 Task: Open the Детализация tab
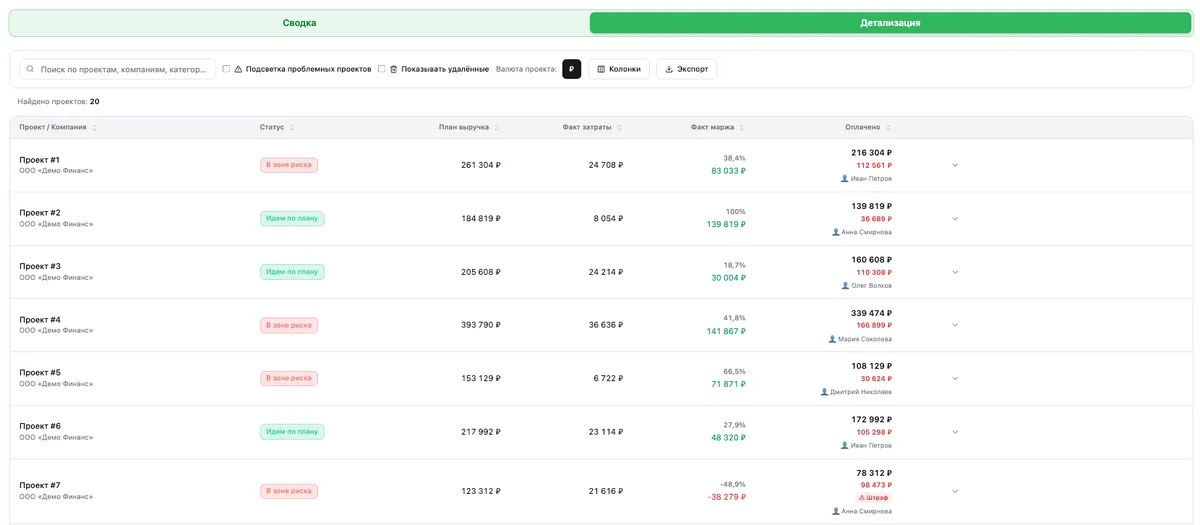point(890,23)
